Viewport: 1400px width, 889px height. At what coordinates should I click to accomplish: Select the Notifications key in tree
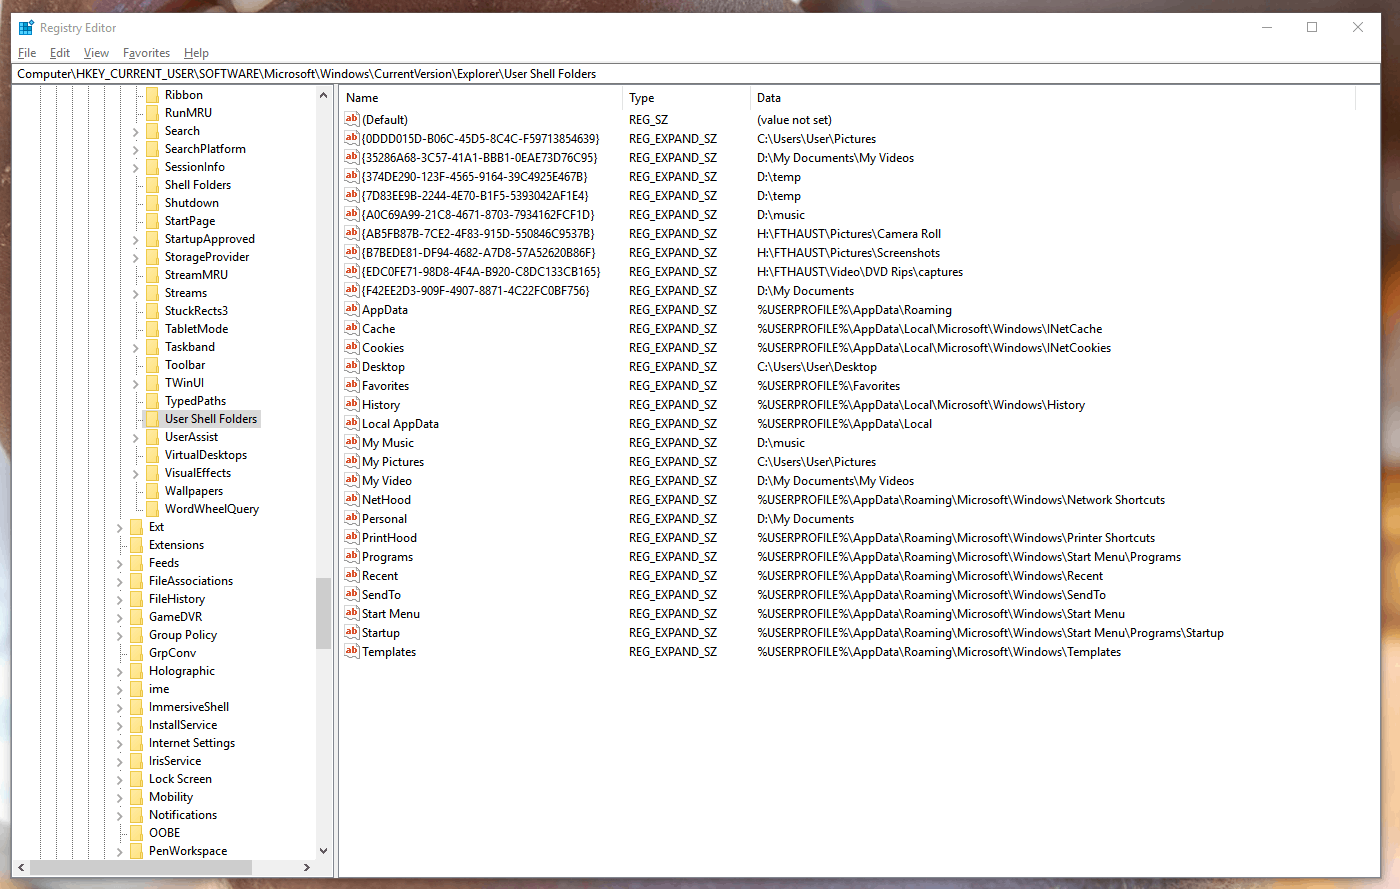coord(183,815)
